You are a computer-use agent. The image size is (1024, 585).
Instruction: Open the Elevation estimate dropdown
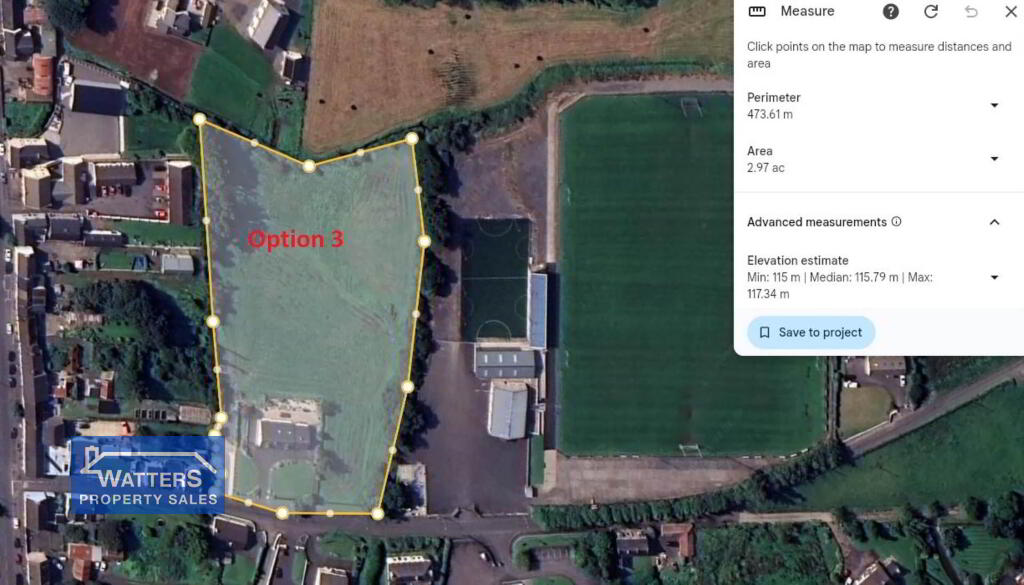coord(994,277)
